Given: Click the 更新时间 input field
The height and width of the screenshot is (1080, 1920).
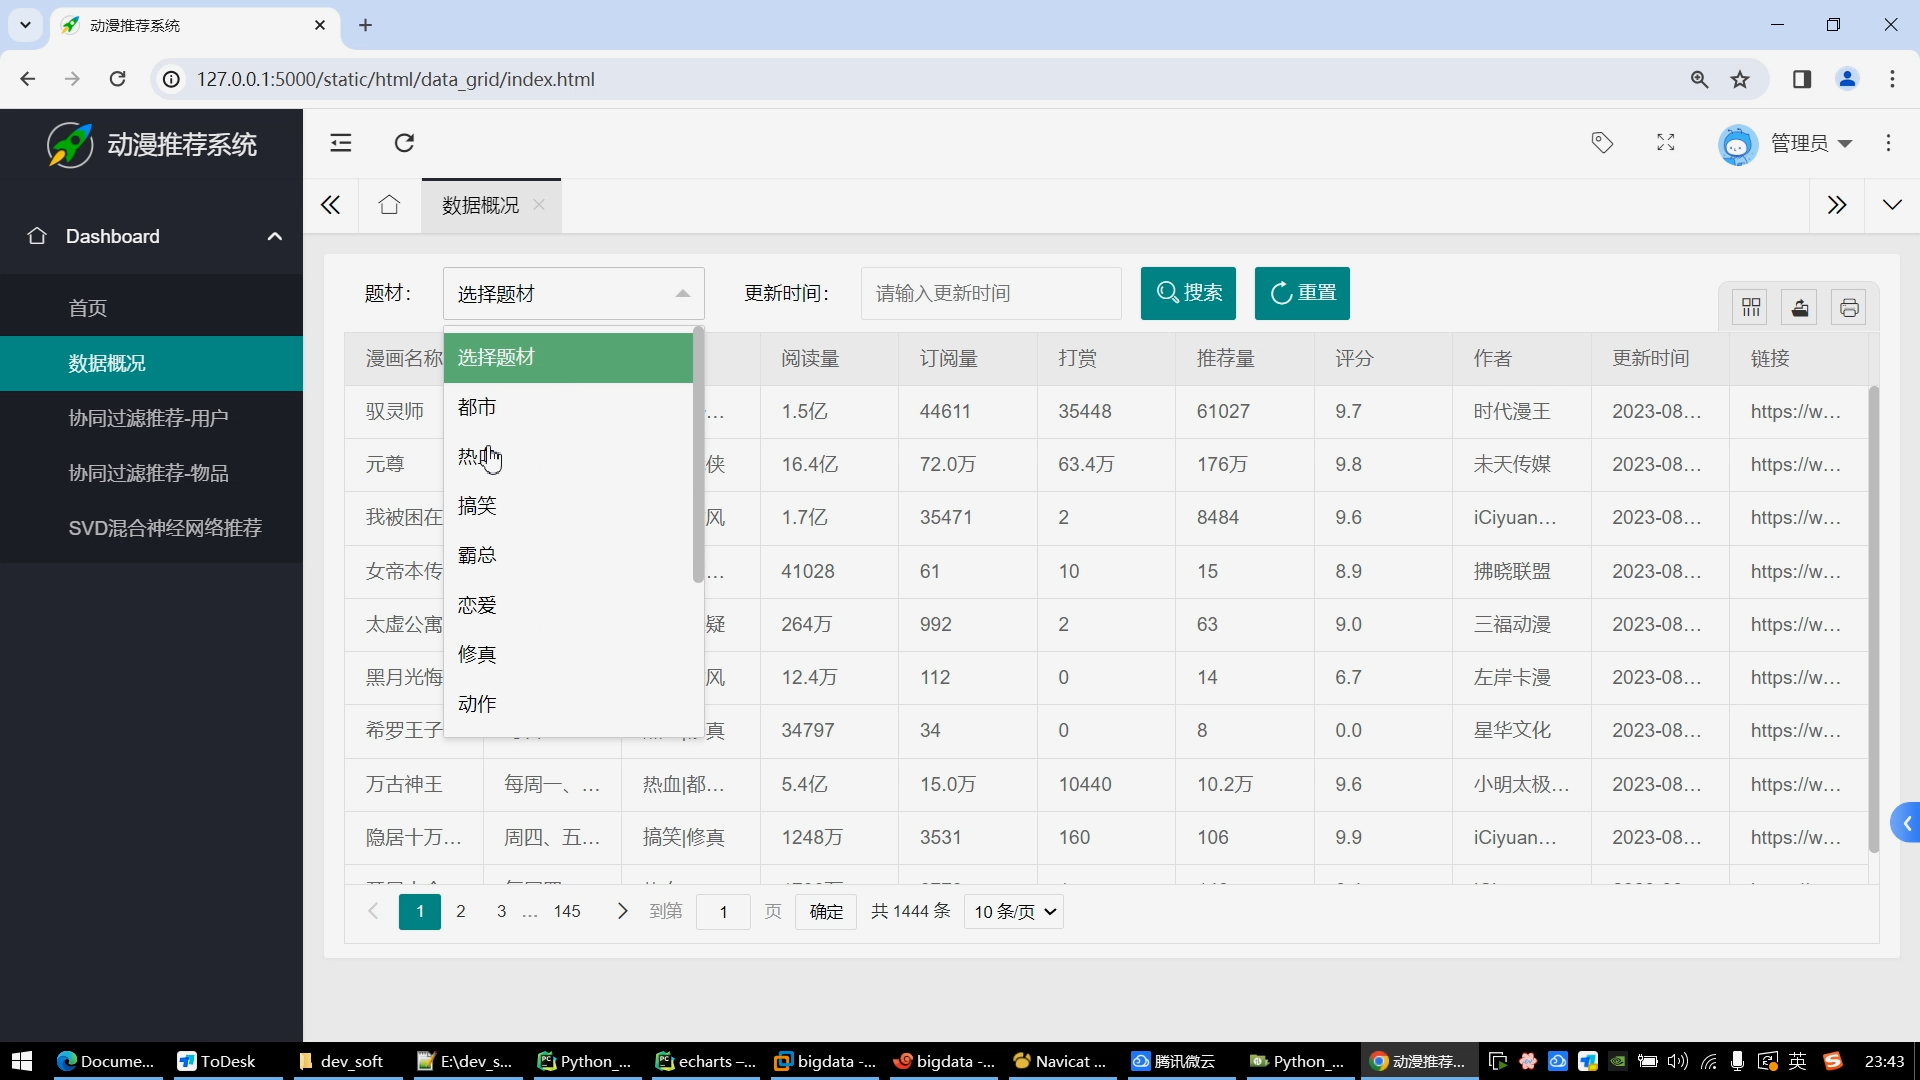Looking at the screenshot, I should pyautogui.click(x=990, y=293).
